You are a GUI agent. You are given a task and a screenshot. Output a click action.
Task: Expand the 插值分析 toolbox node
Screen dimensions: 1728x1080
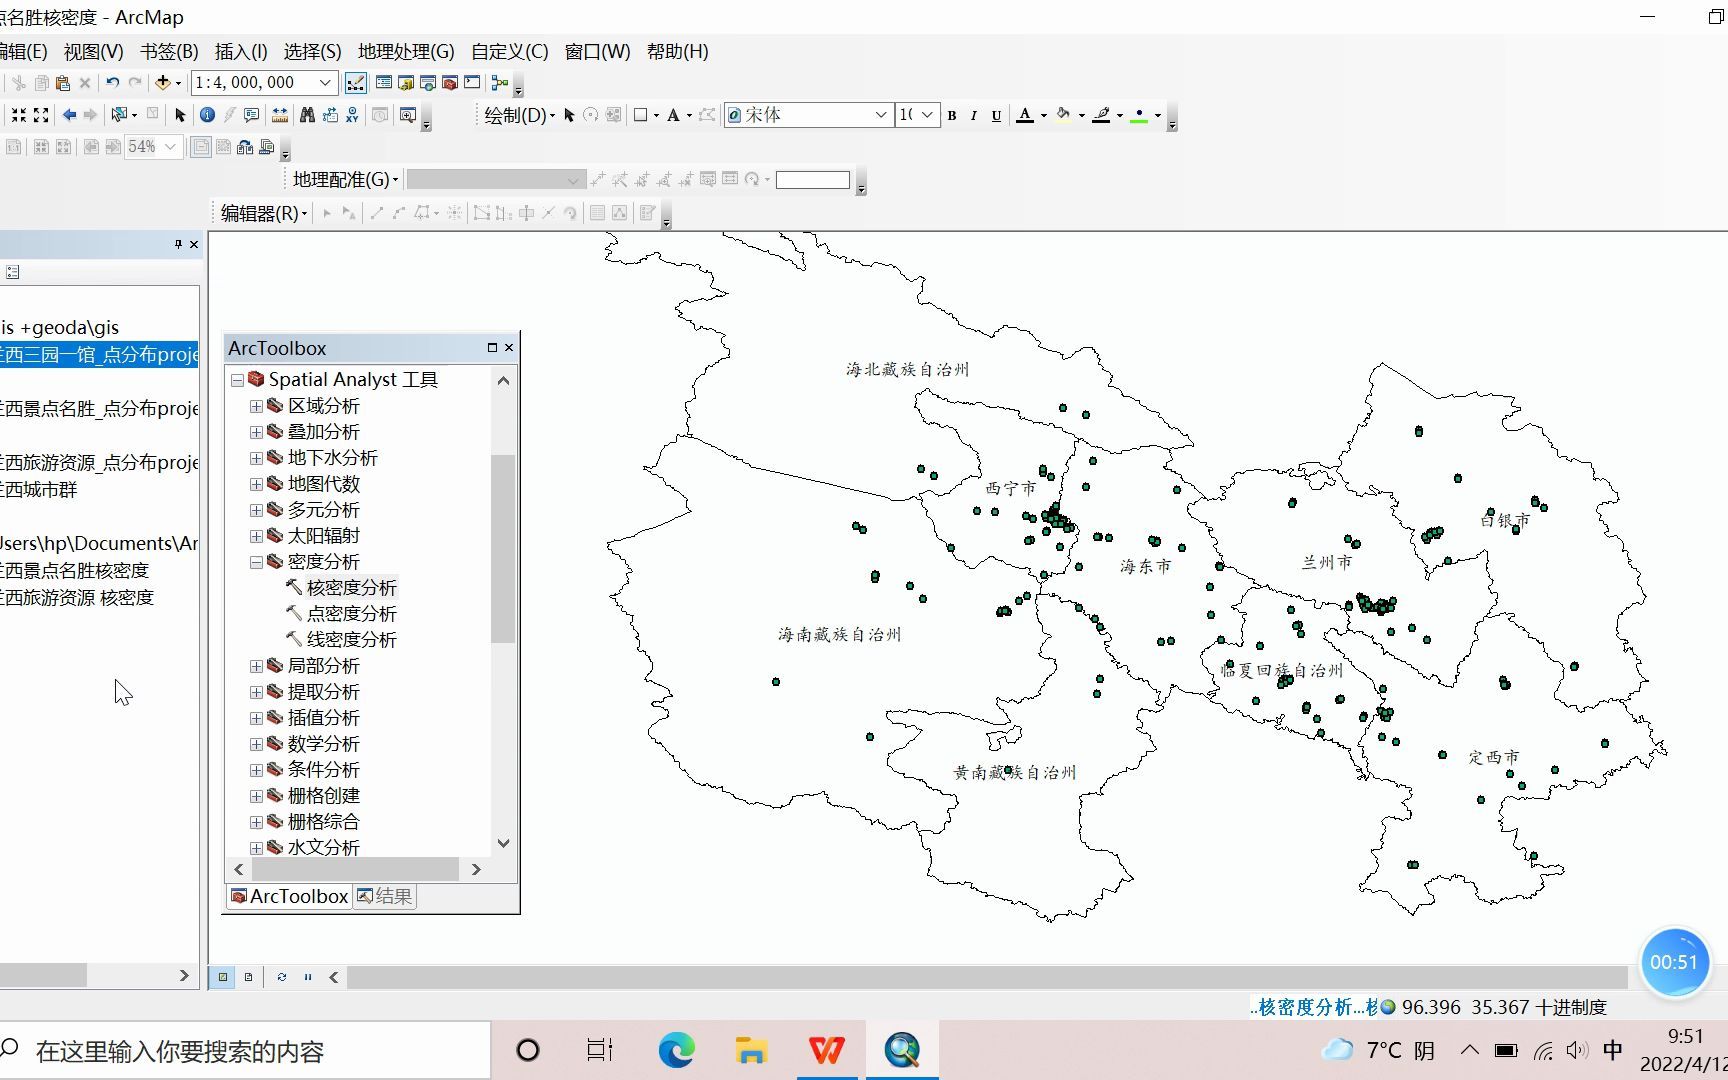pos(257,718)
